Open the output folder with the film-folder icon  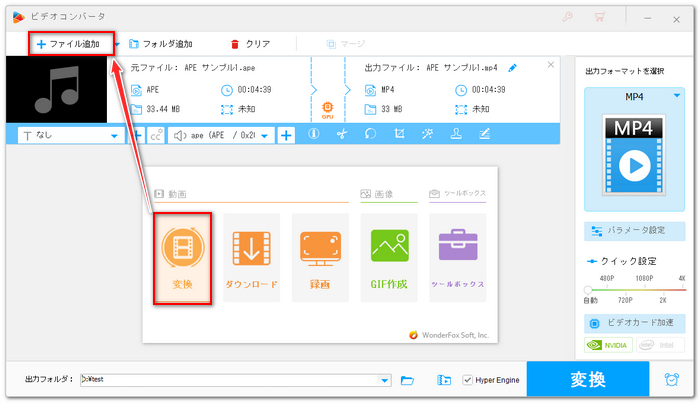point(444,380)
